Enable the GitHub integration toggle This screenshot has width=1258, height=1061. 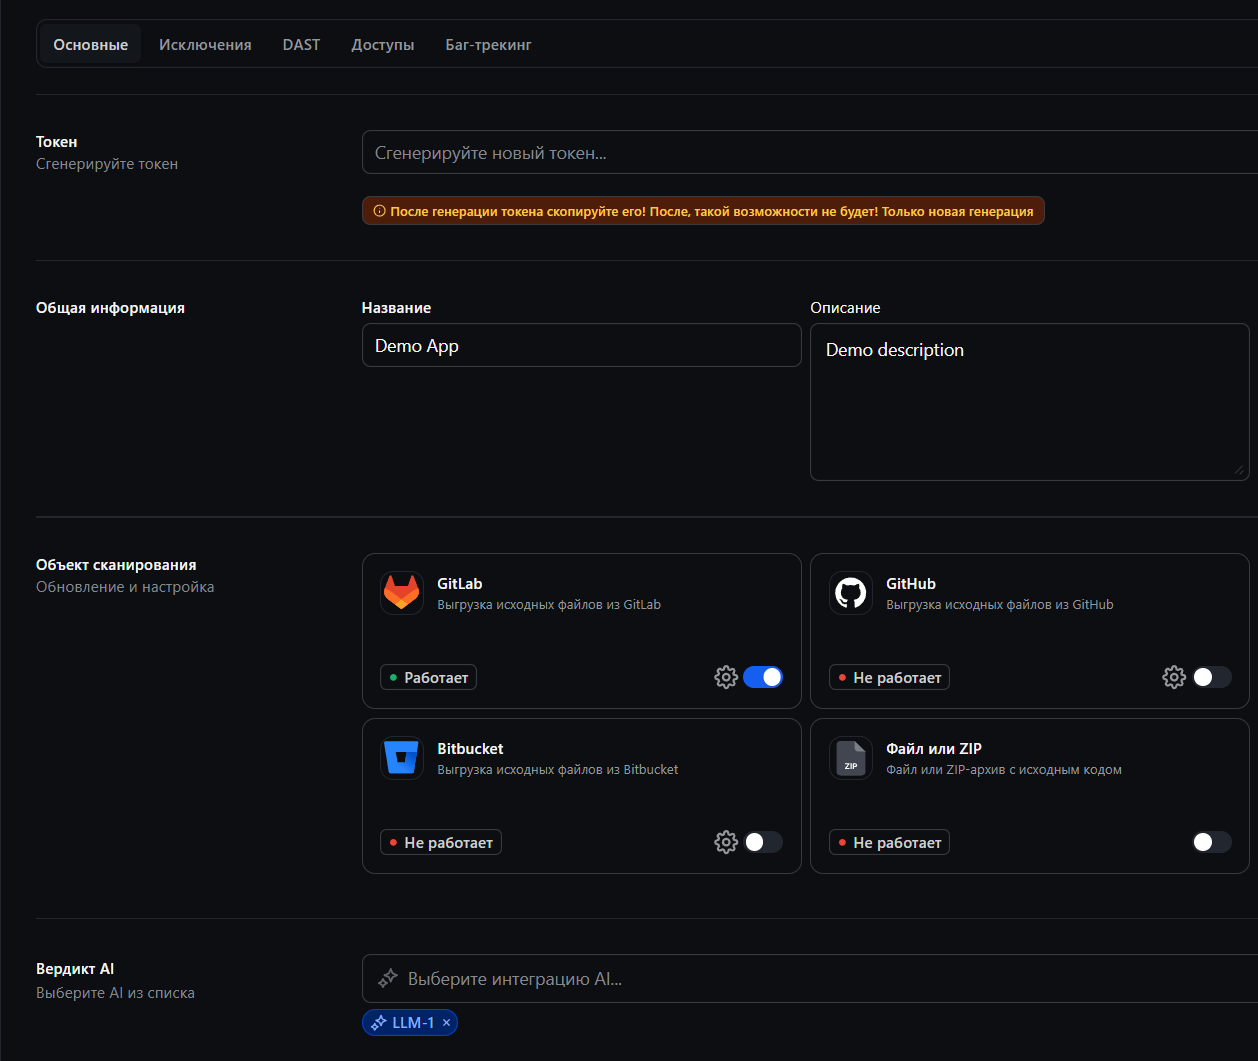[x=1212, y=677]
